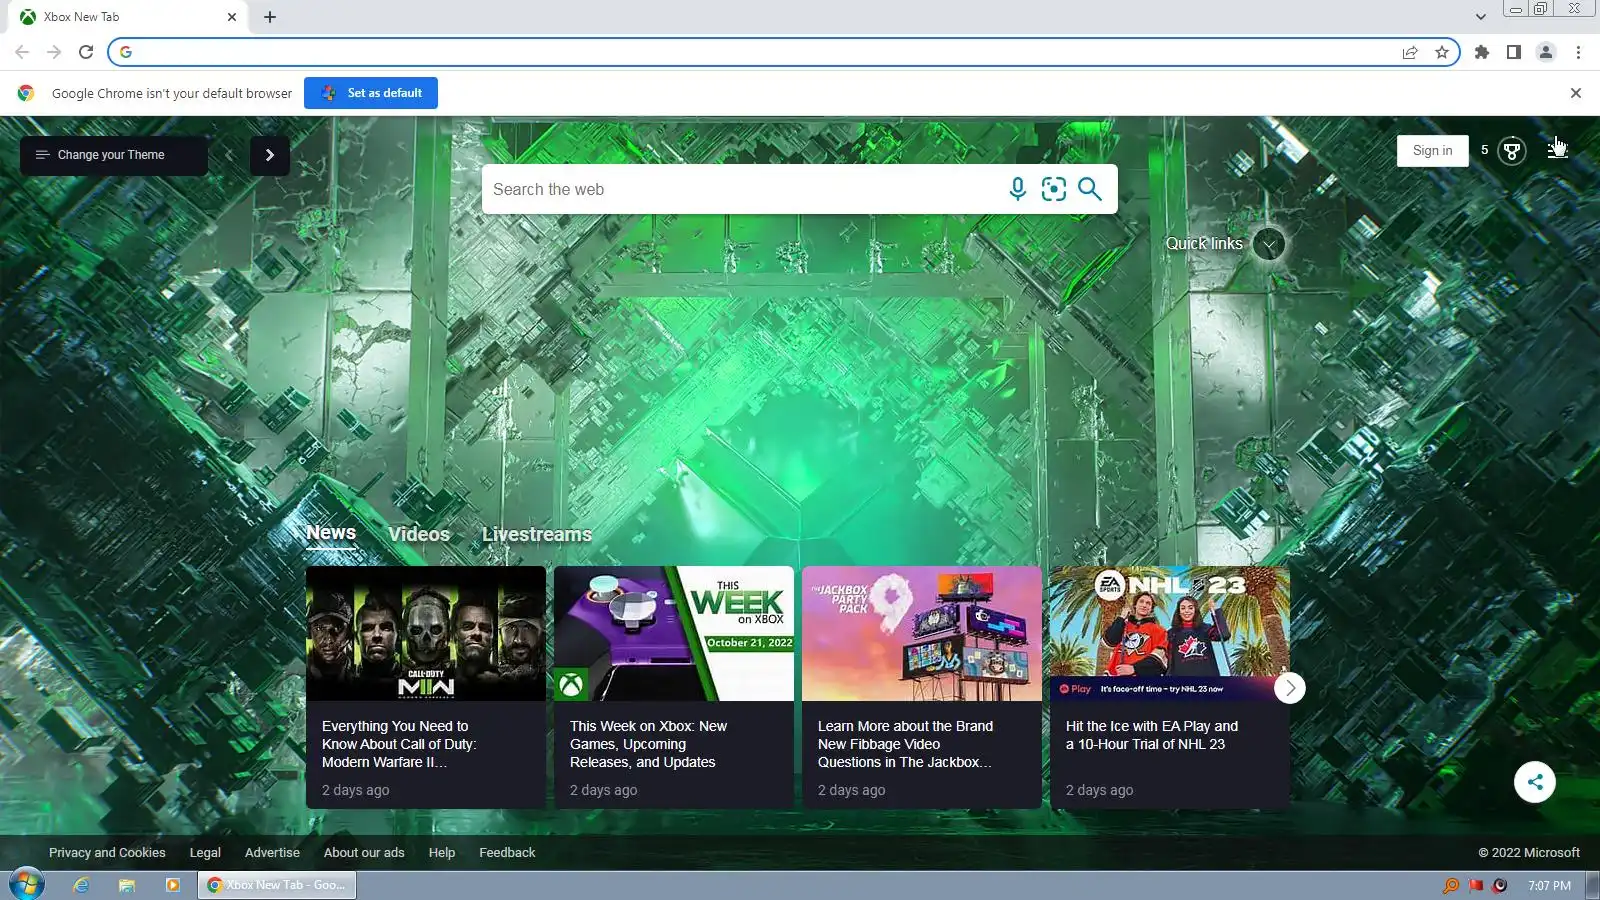Open the Chrome side panel icon

[x=1514, y=52]
